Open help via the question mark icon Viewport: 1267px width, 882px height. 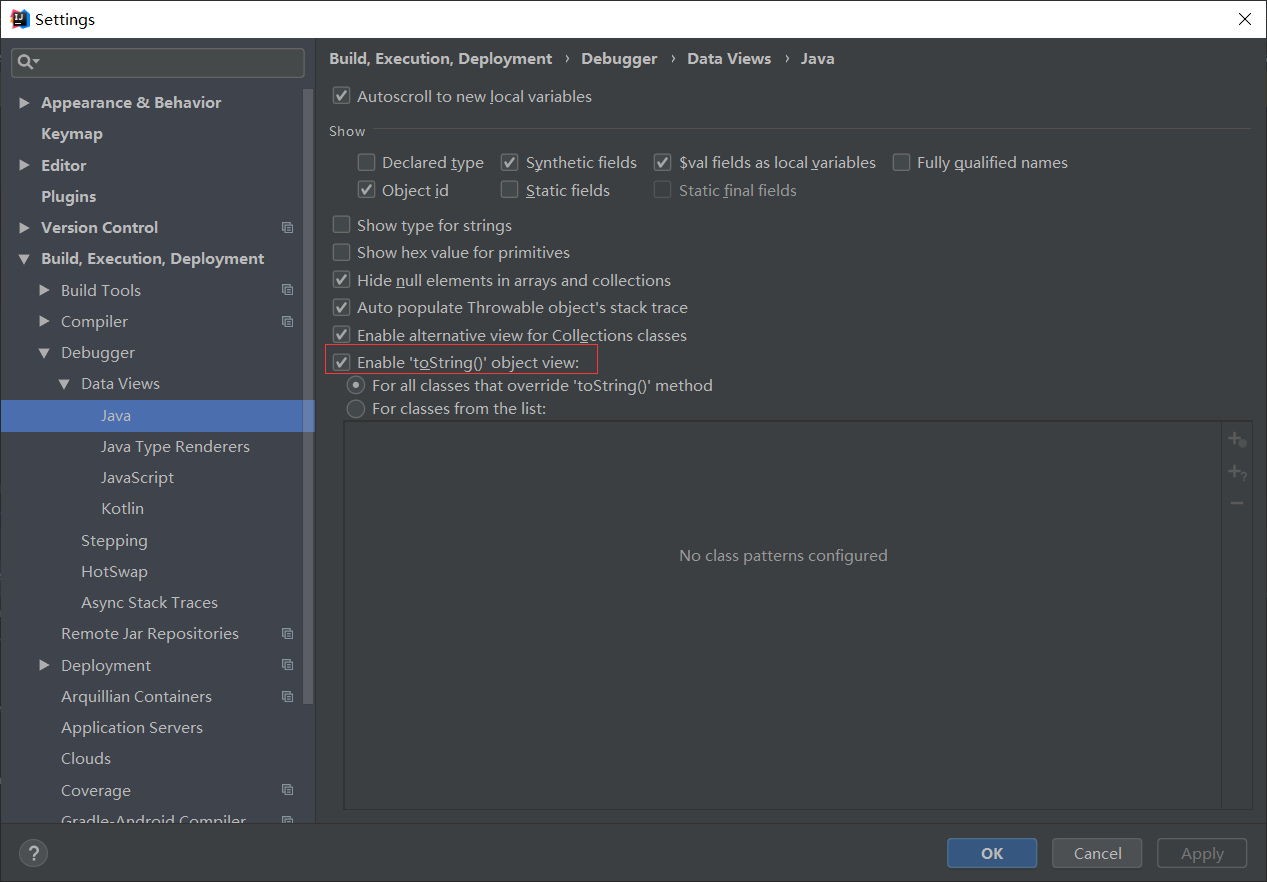click(x=33, y=853)
